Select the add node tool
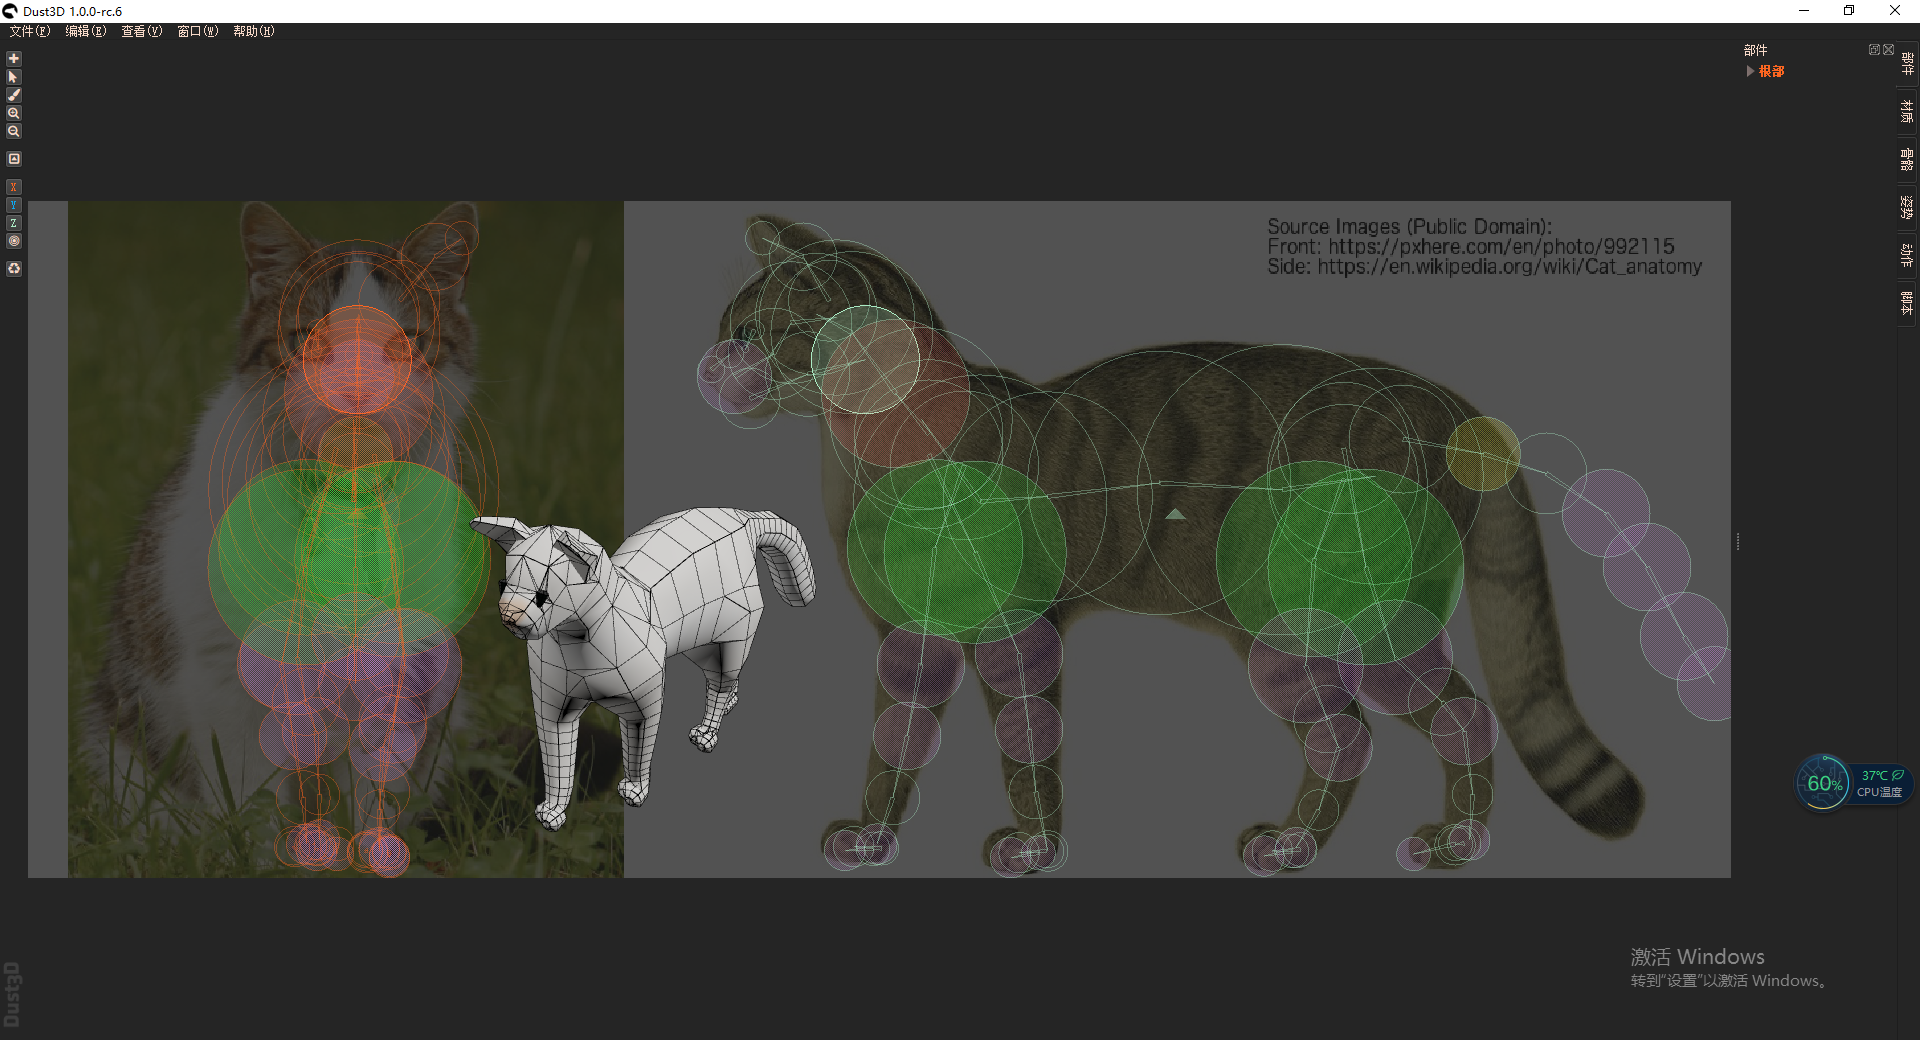1920x1040 pixels. point(13,59)
